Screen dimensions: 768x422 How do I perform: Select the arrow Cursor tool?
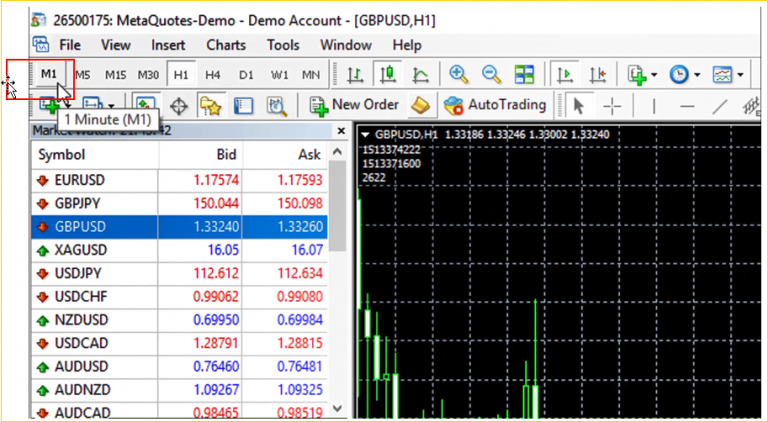578,105
